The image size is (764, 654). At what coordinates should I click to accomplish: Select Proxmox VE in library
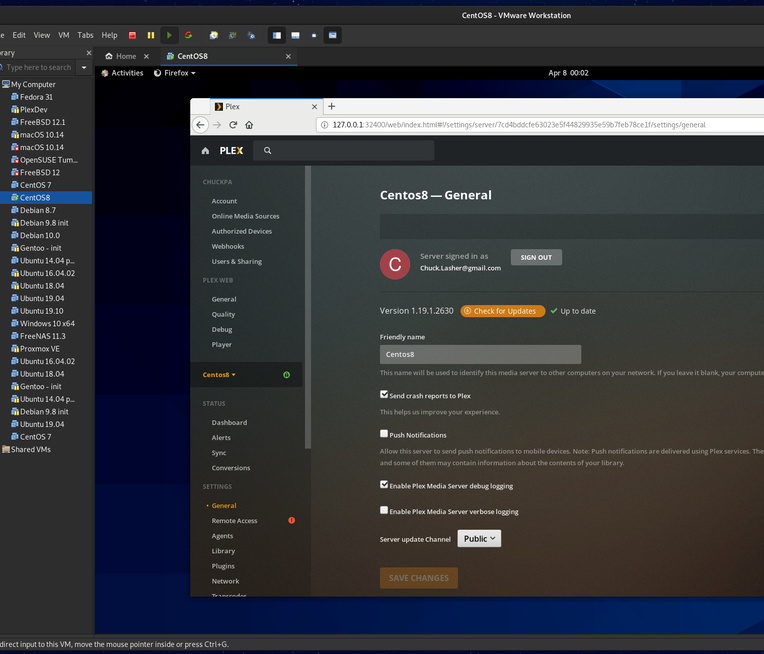pos(39,349)
